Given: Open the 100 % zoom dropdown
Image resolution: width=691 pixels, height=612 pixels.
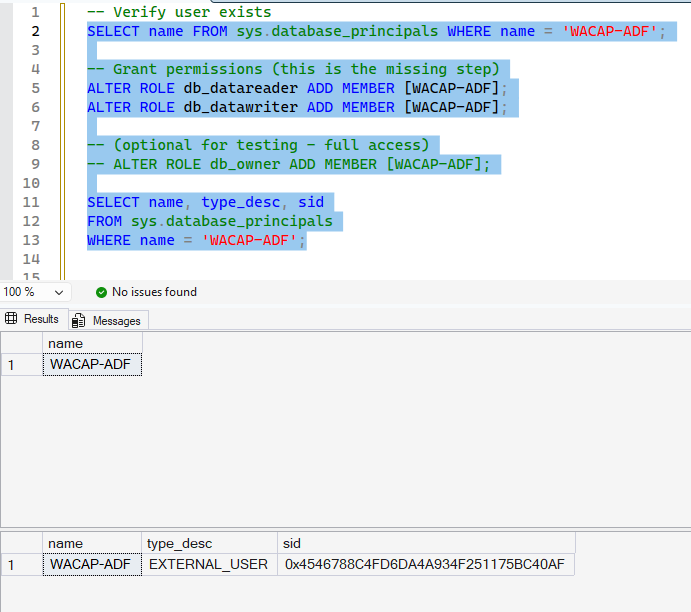Looking at the screenshot, I should 33,292.
